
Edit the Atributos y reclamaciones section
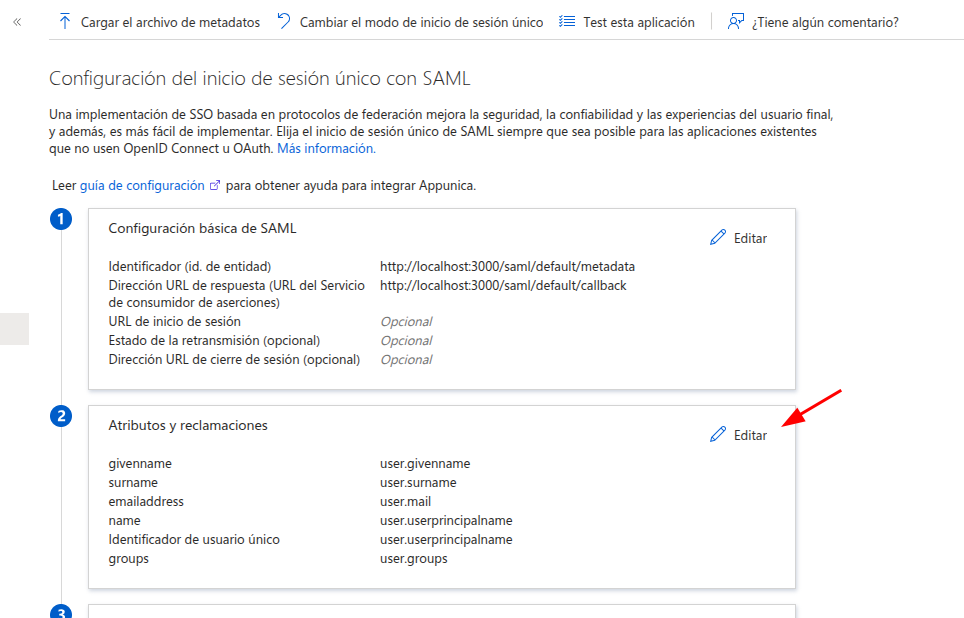750,435
